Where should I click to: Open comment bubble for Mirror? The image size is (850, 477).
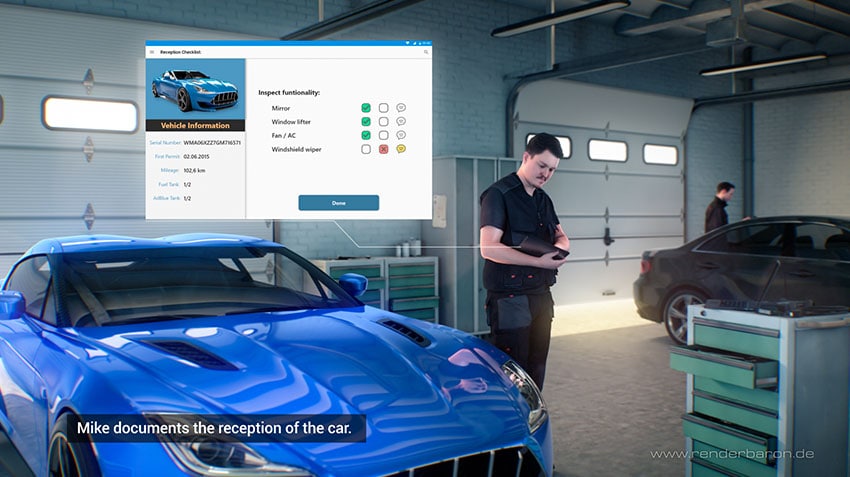[x=401, y=108]
